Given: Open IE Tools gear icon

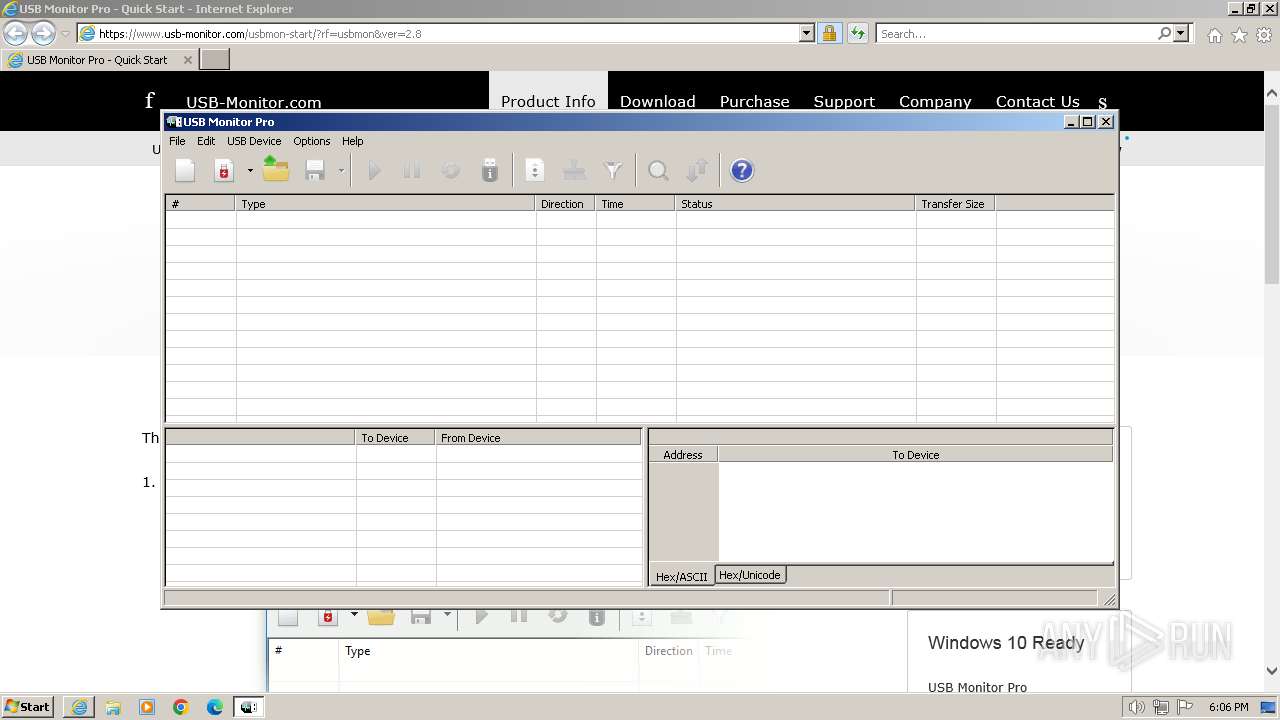Looking at the screenshot, I should click(x=1264, y=35).
